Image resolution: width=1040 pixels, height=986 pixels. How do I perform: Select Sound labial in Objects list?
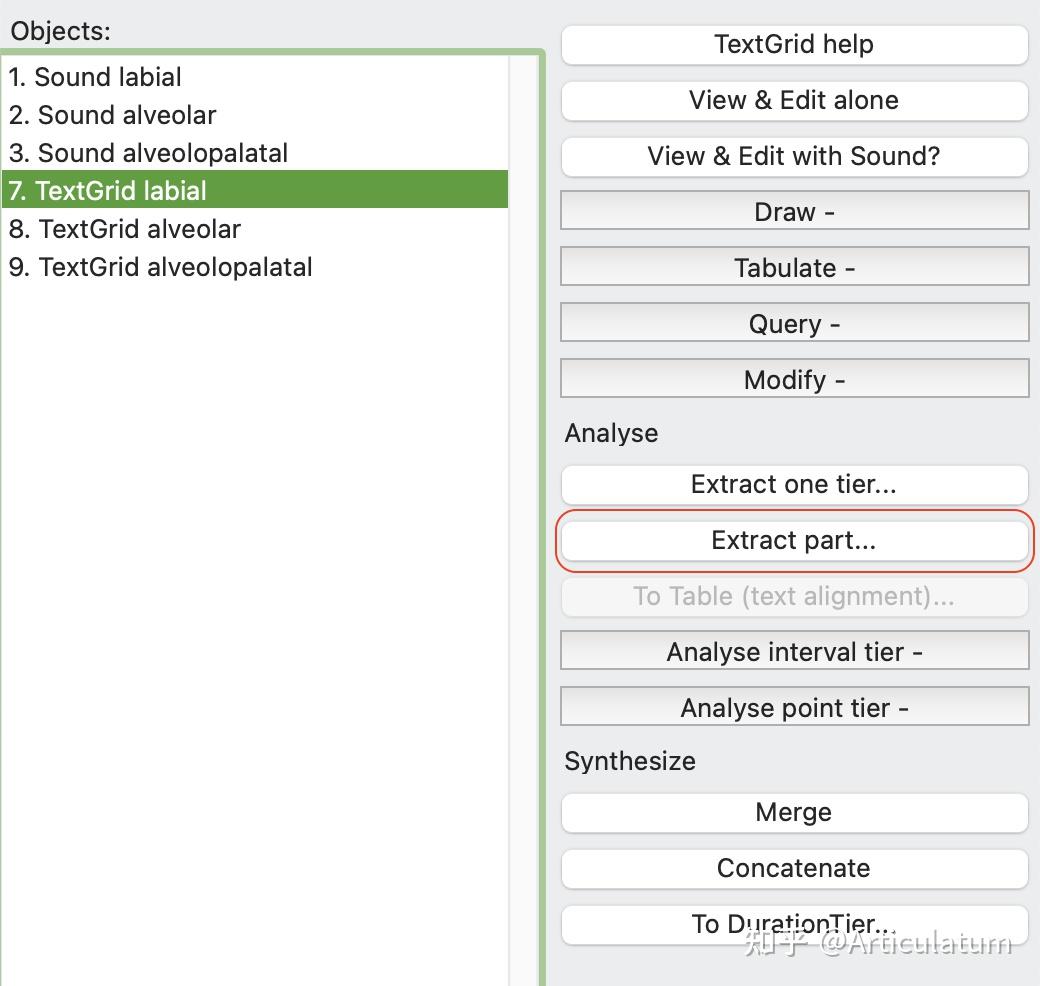96,77
